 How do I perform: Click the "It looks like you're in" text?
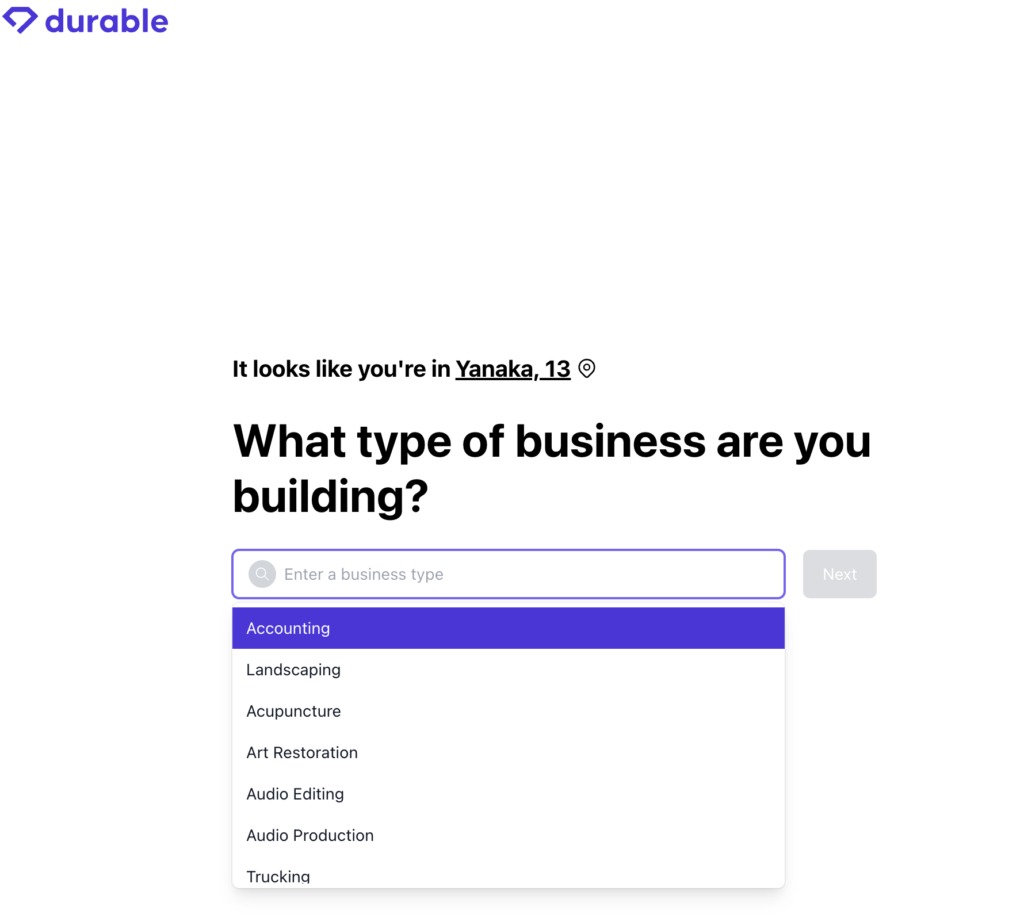(341, 369)
